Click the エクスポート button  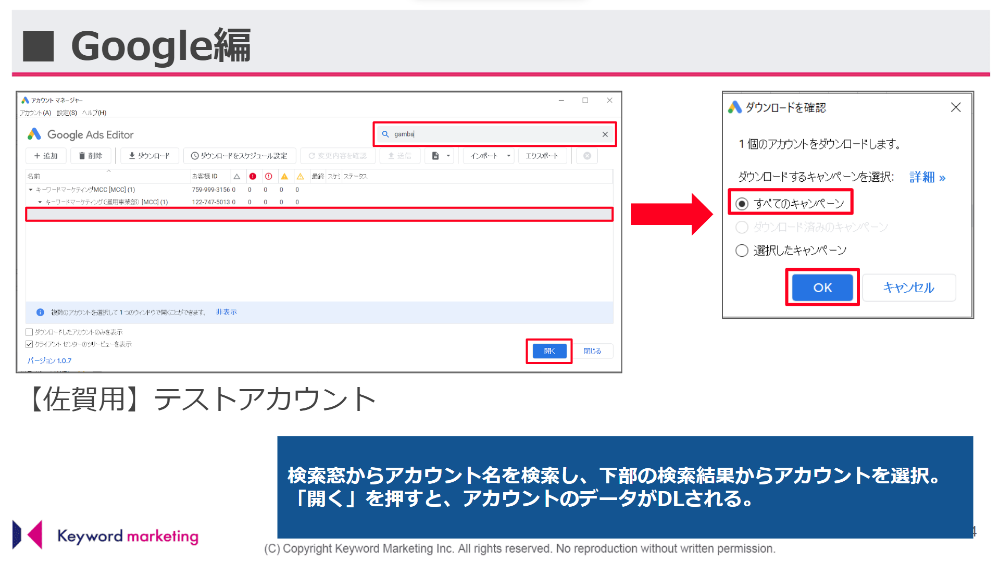pyautogui.click(x=542, y=156)
